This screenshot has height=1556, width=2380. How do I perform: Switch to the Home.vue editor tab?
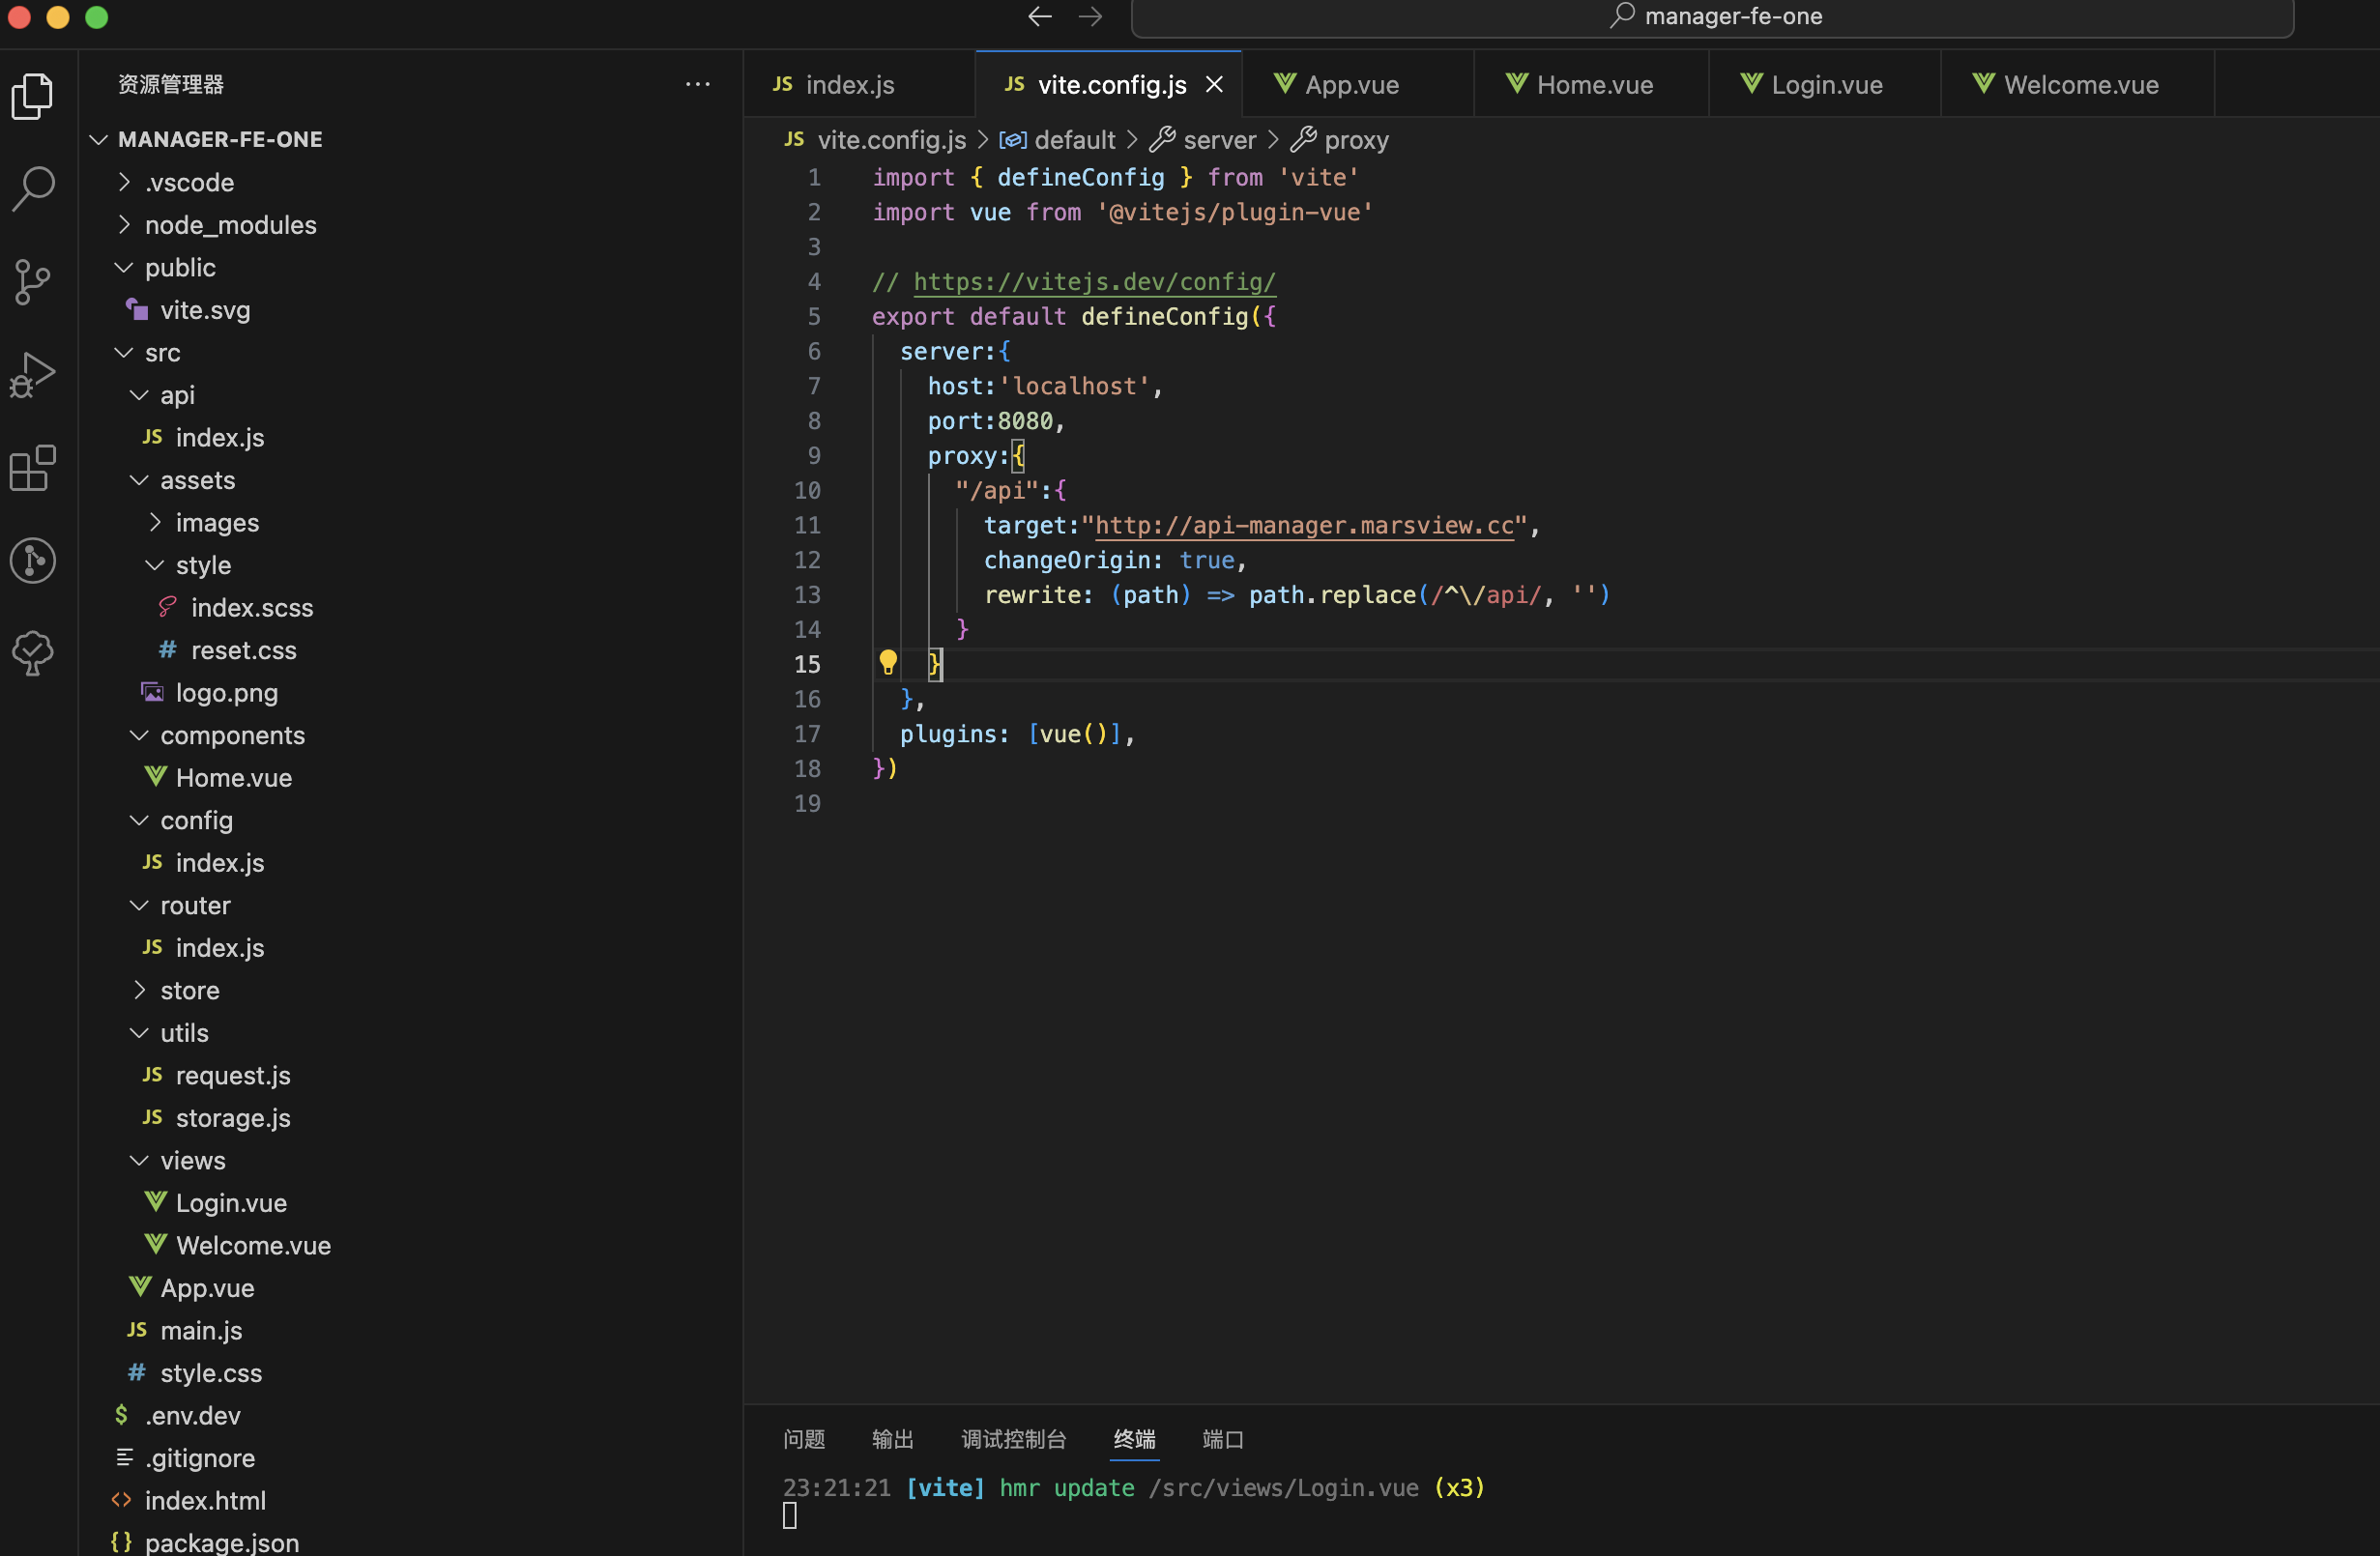click(1590, 84)
